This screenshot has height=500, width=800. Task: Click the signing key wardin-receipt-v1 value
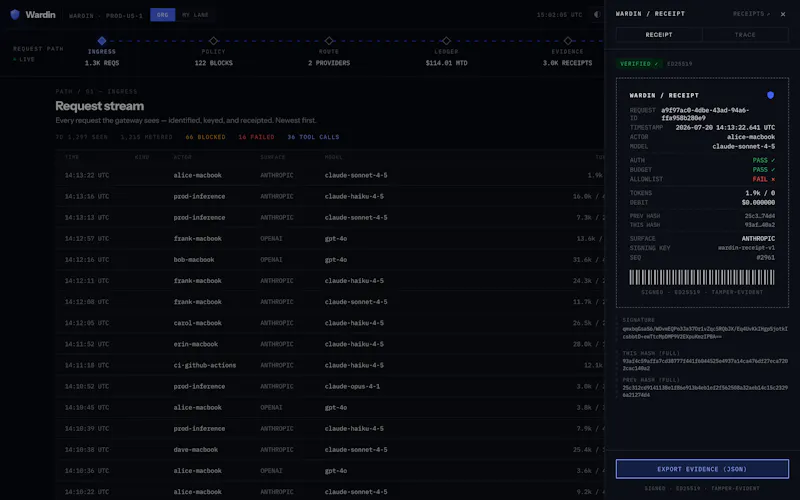(746, 248)
